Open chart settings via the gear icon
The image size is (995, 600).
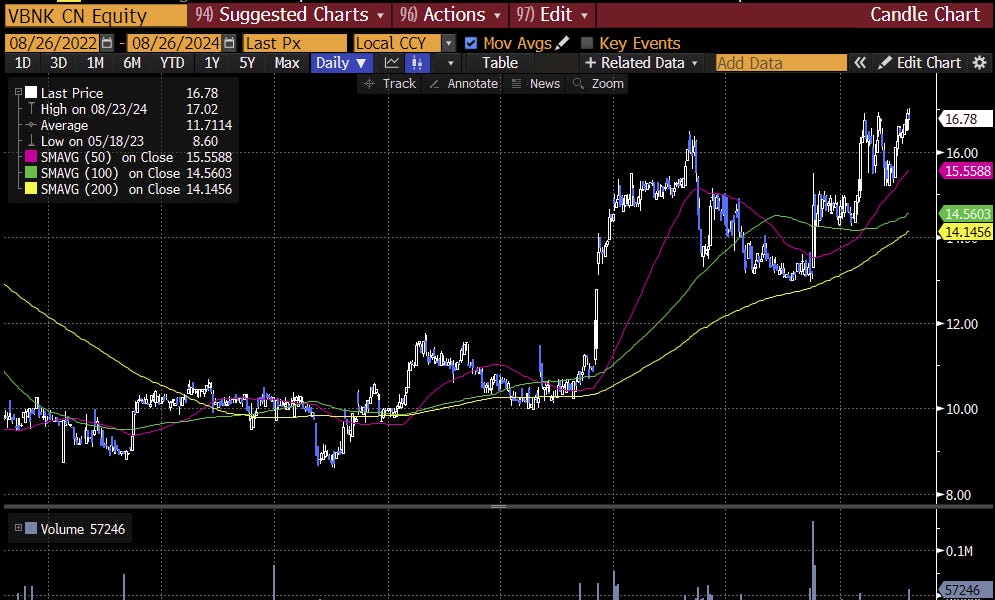[980, 62]
